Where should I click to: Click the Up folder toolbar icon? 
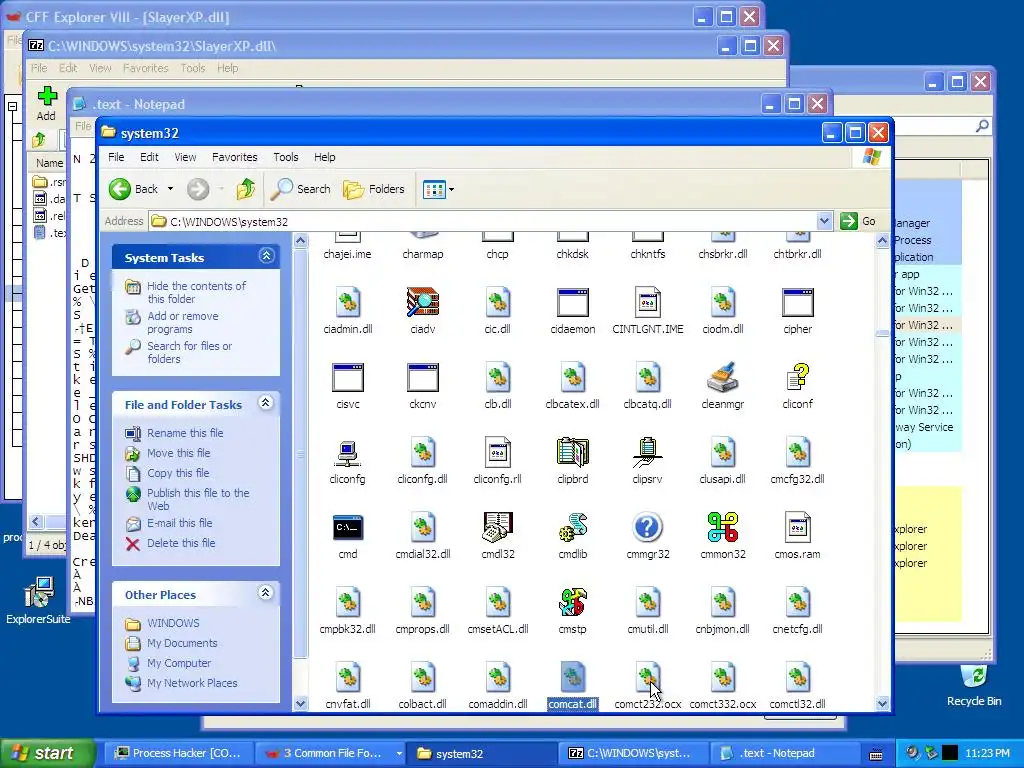(246, 189)
